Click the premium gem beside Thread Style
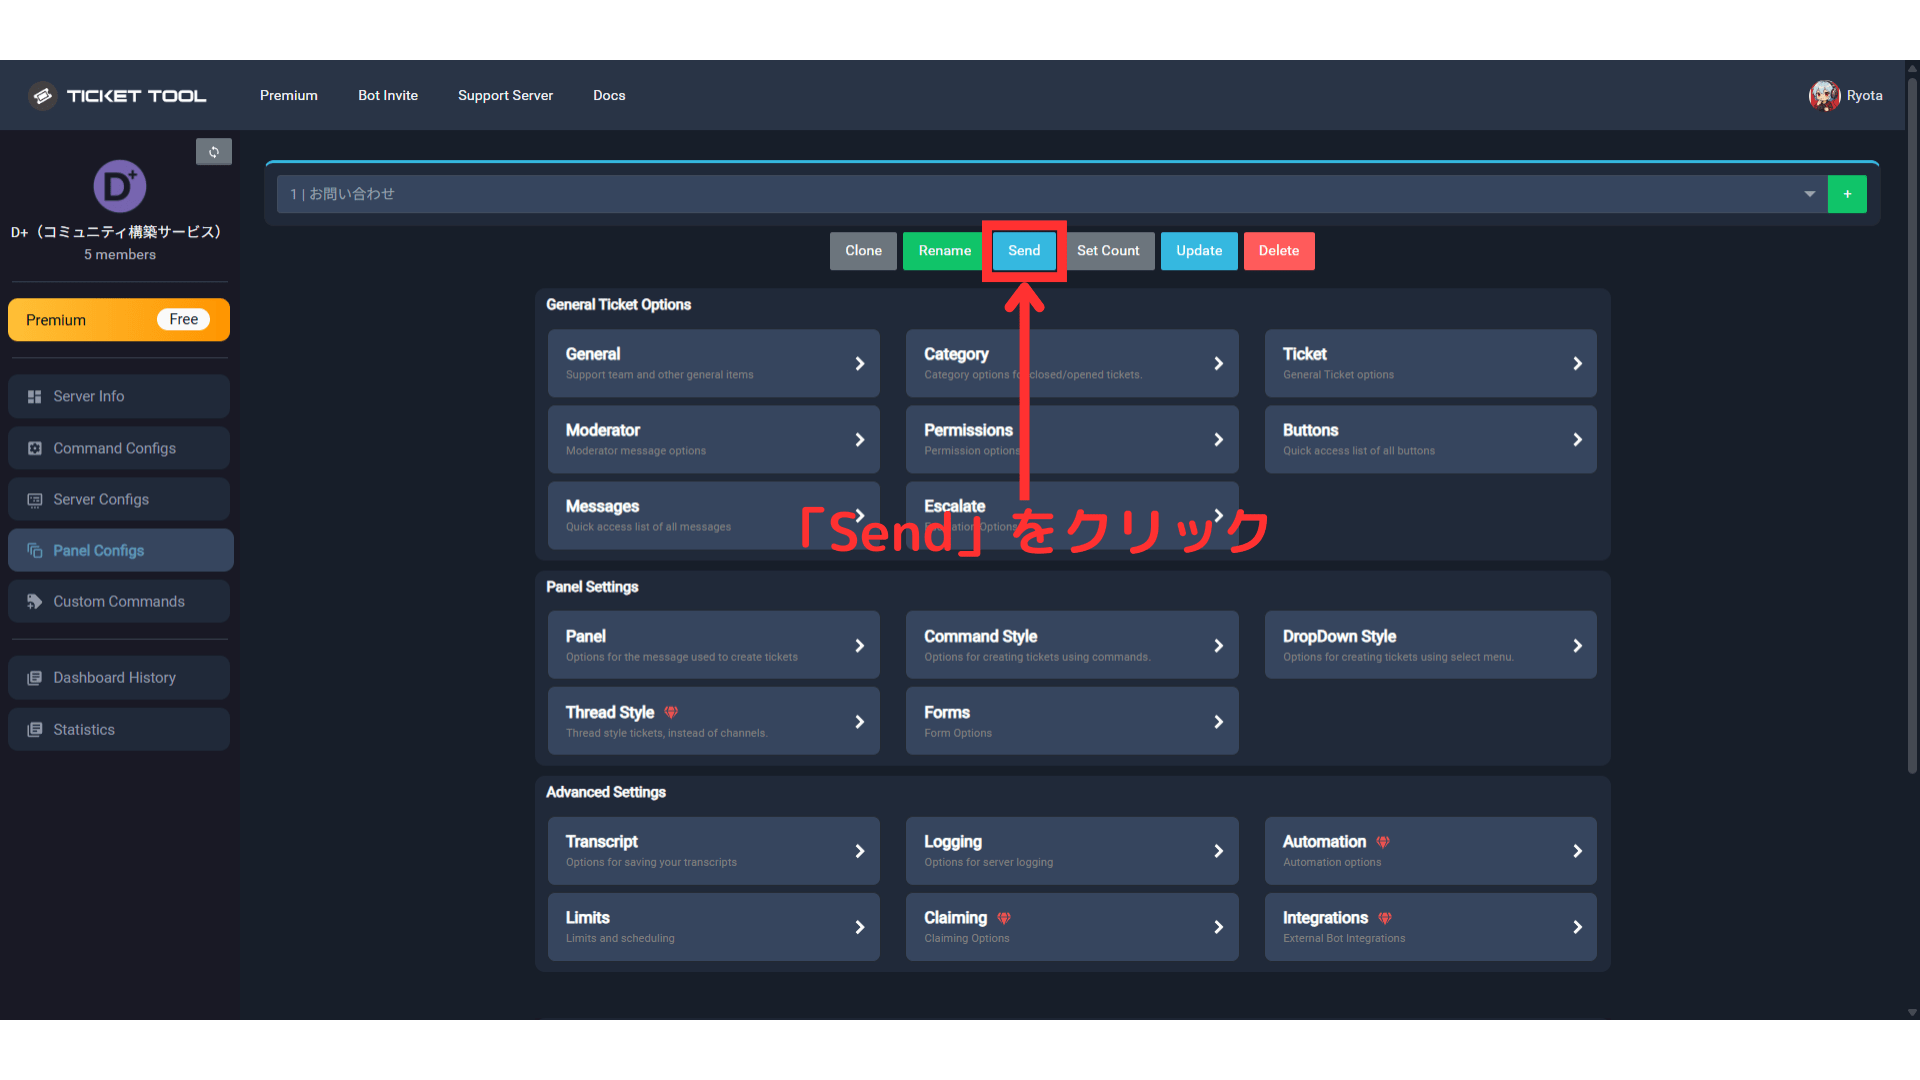This screenshot has width=1920, height=1080. pyautogui.click(x=670, y=712)
